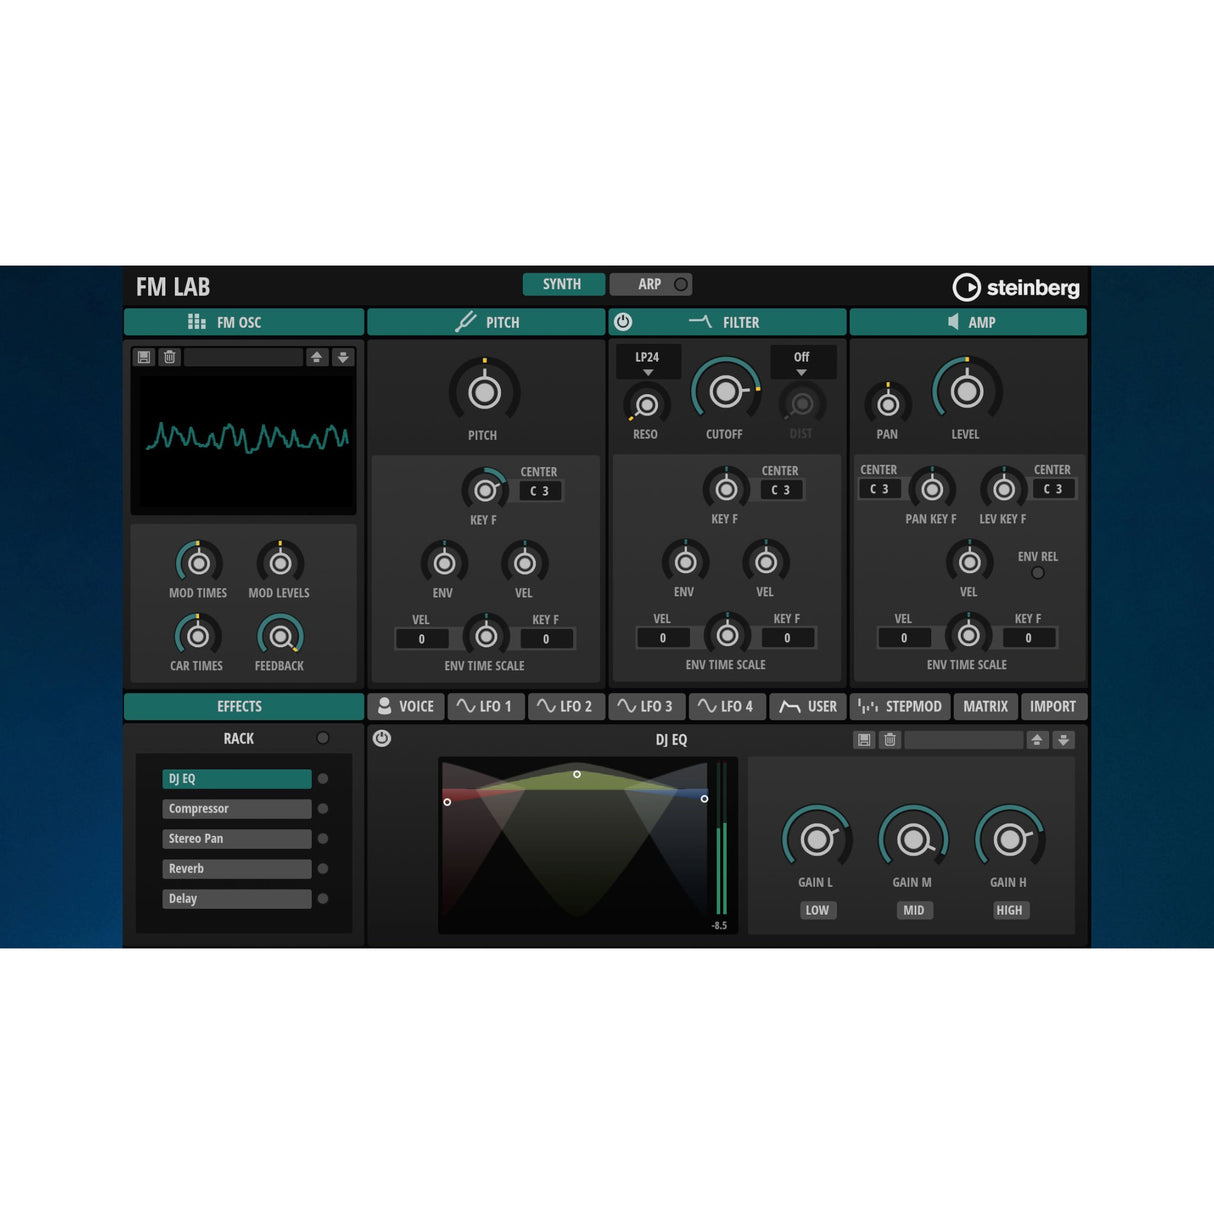Click the next preset arrow in FM OSC header
The height and width of the screenshot is (1214, 1214).
pyautogui.click(x=344, y=357)
